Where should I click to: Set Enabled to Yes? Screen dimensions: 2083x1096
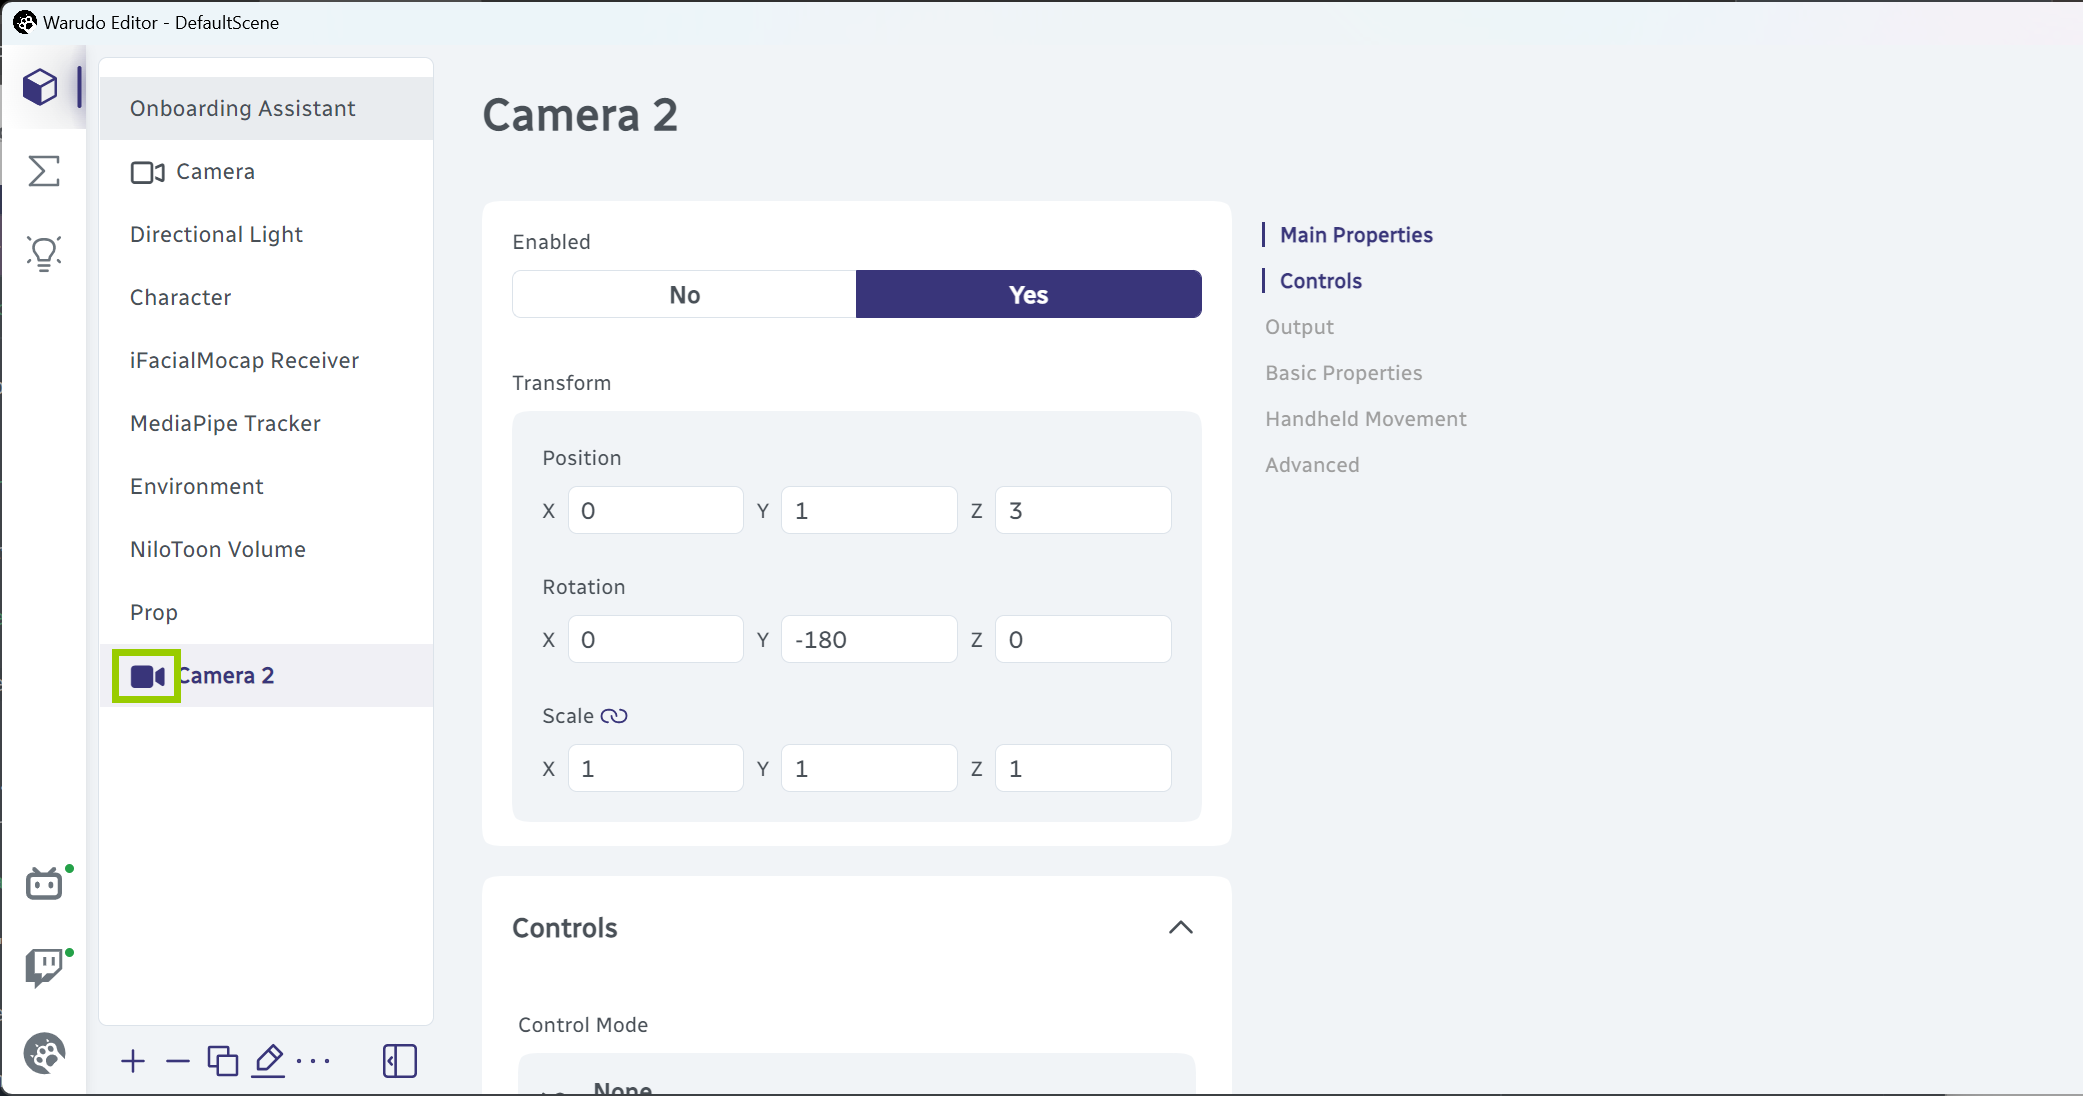(x=1028, y=295)
